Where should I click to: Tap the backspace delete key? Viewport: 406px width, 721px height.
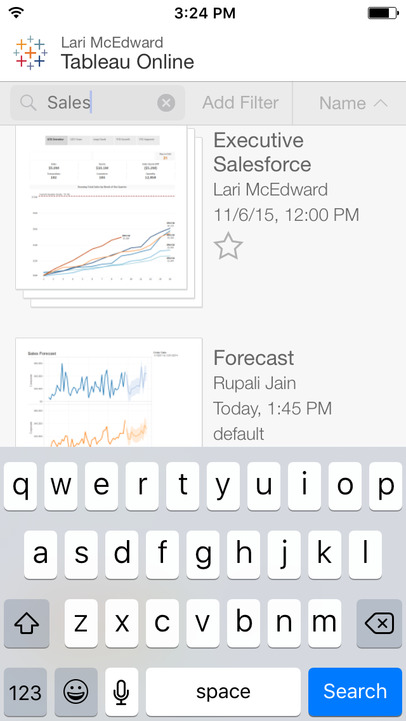click(x=379, y=624)
